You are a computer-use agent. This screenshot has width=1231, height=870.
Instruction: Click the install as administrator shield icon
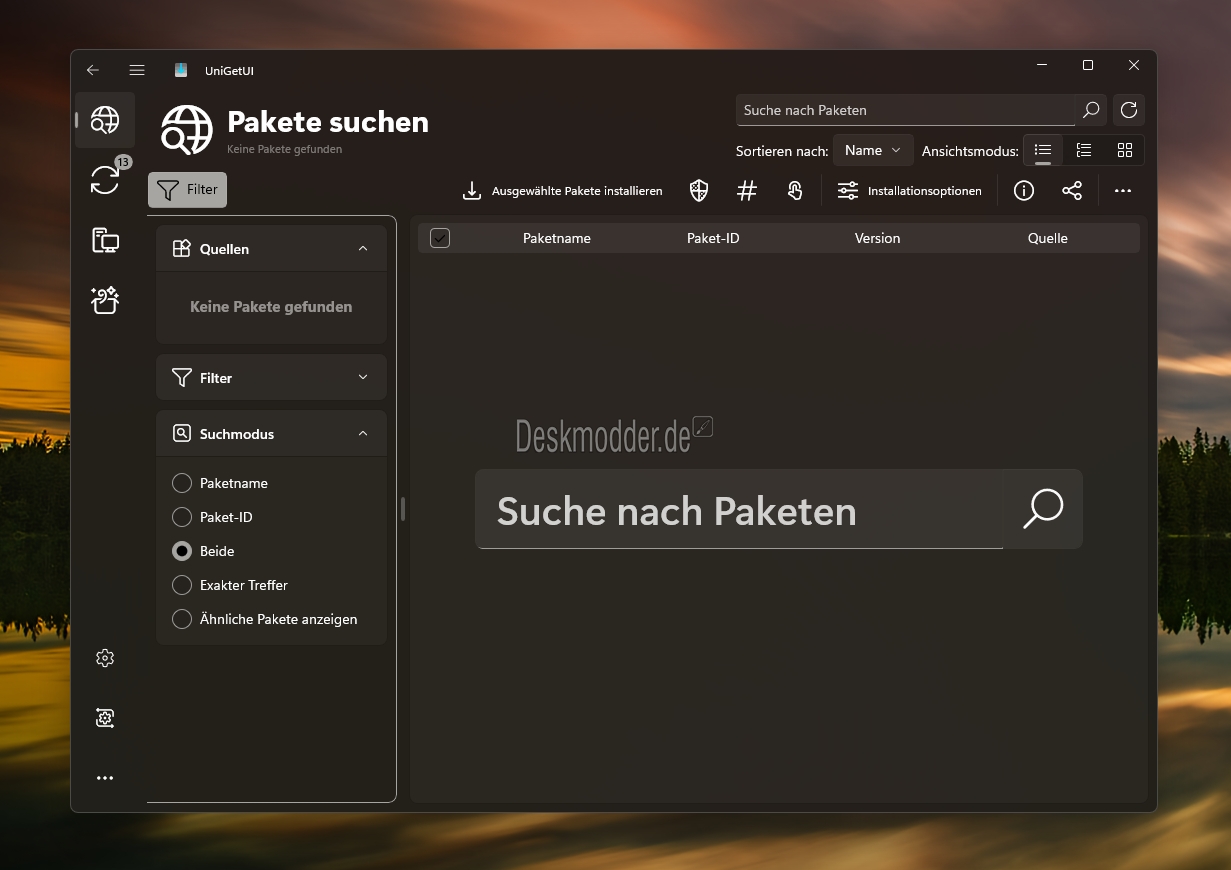click(700, 191)
